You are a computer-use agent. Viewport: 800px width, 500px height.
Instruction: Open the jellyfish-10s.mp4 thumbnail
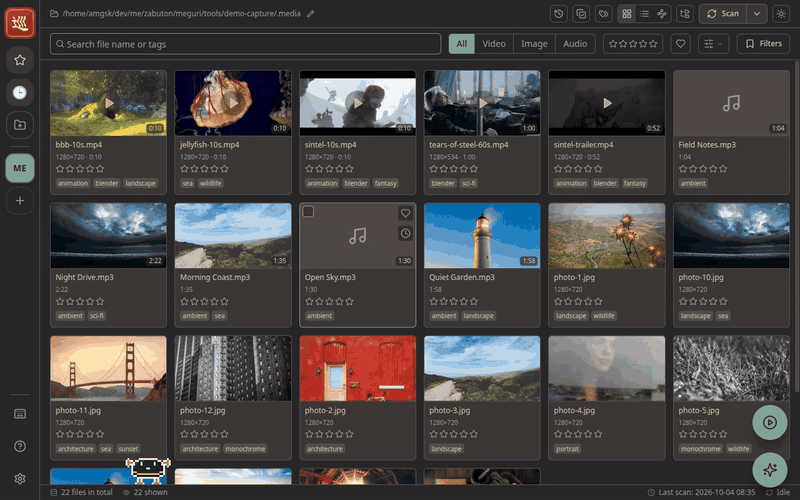233,103
